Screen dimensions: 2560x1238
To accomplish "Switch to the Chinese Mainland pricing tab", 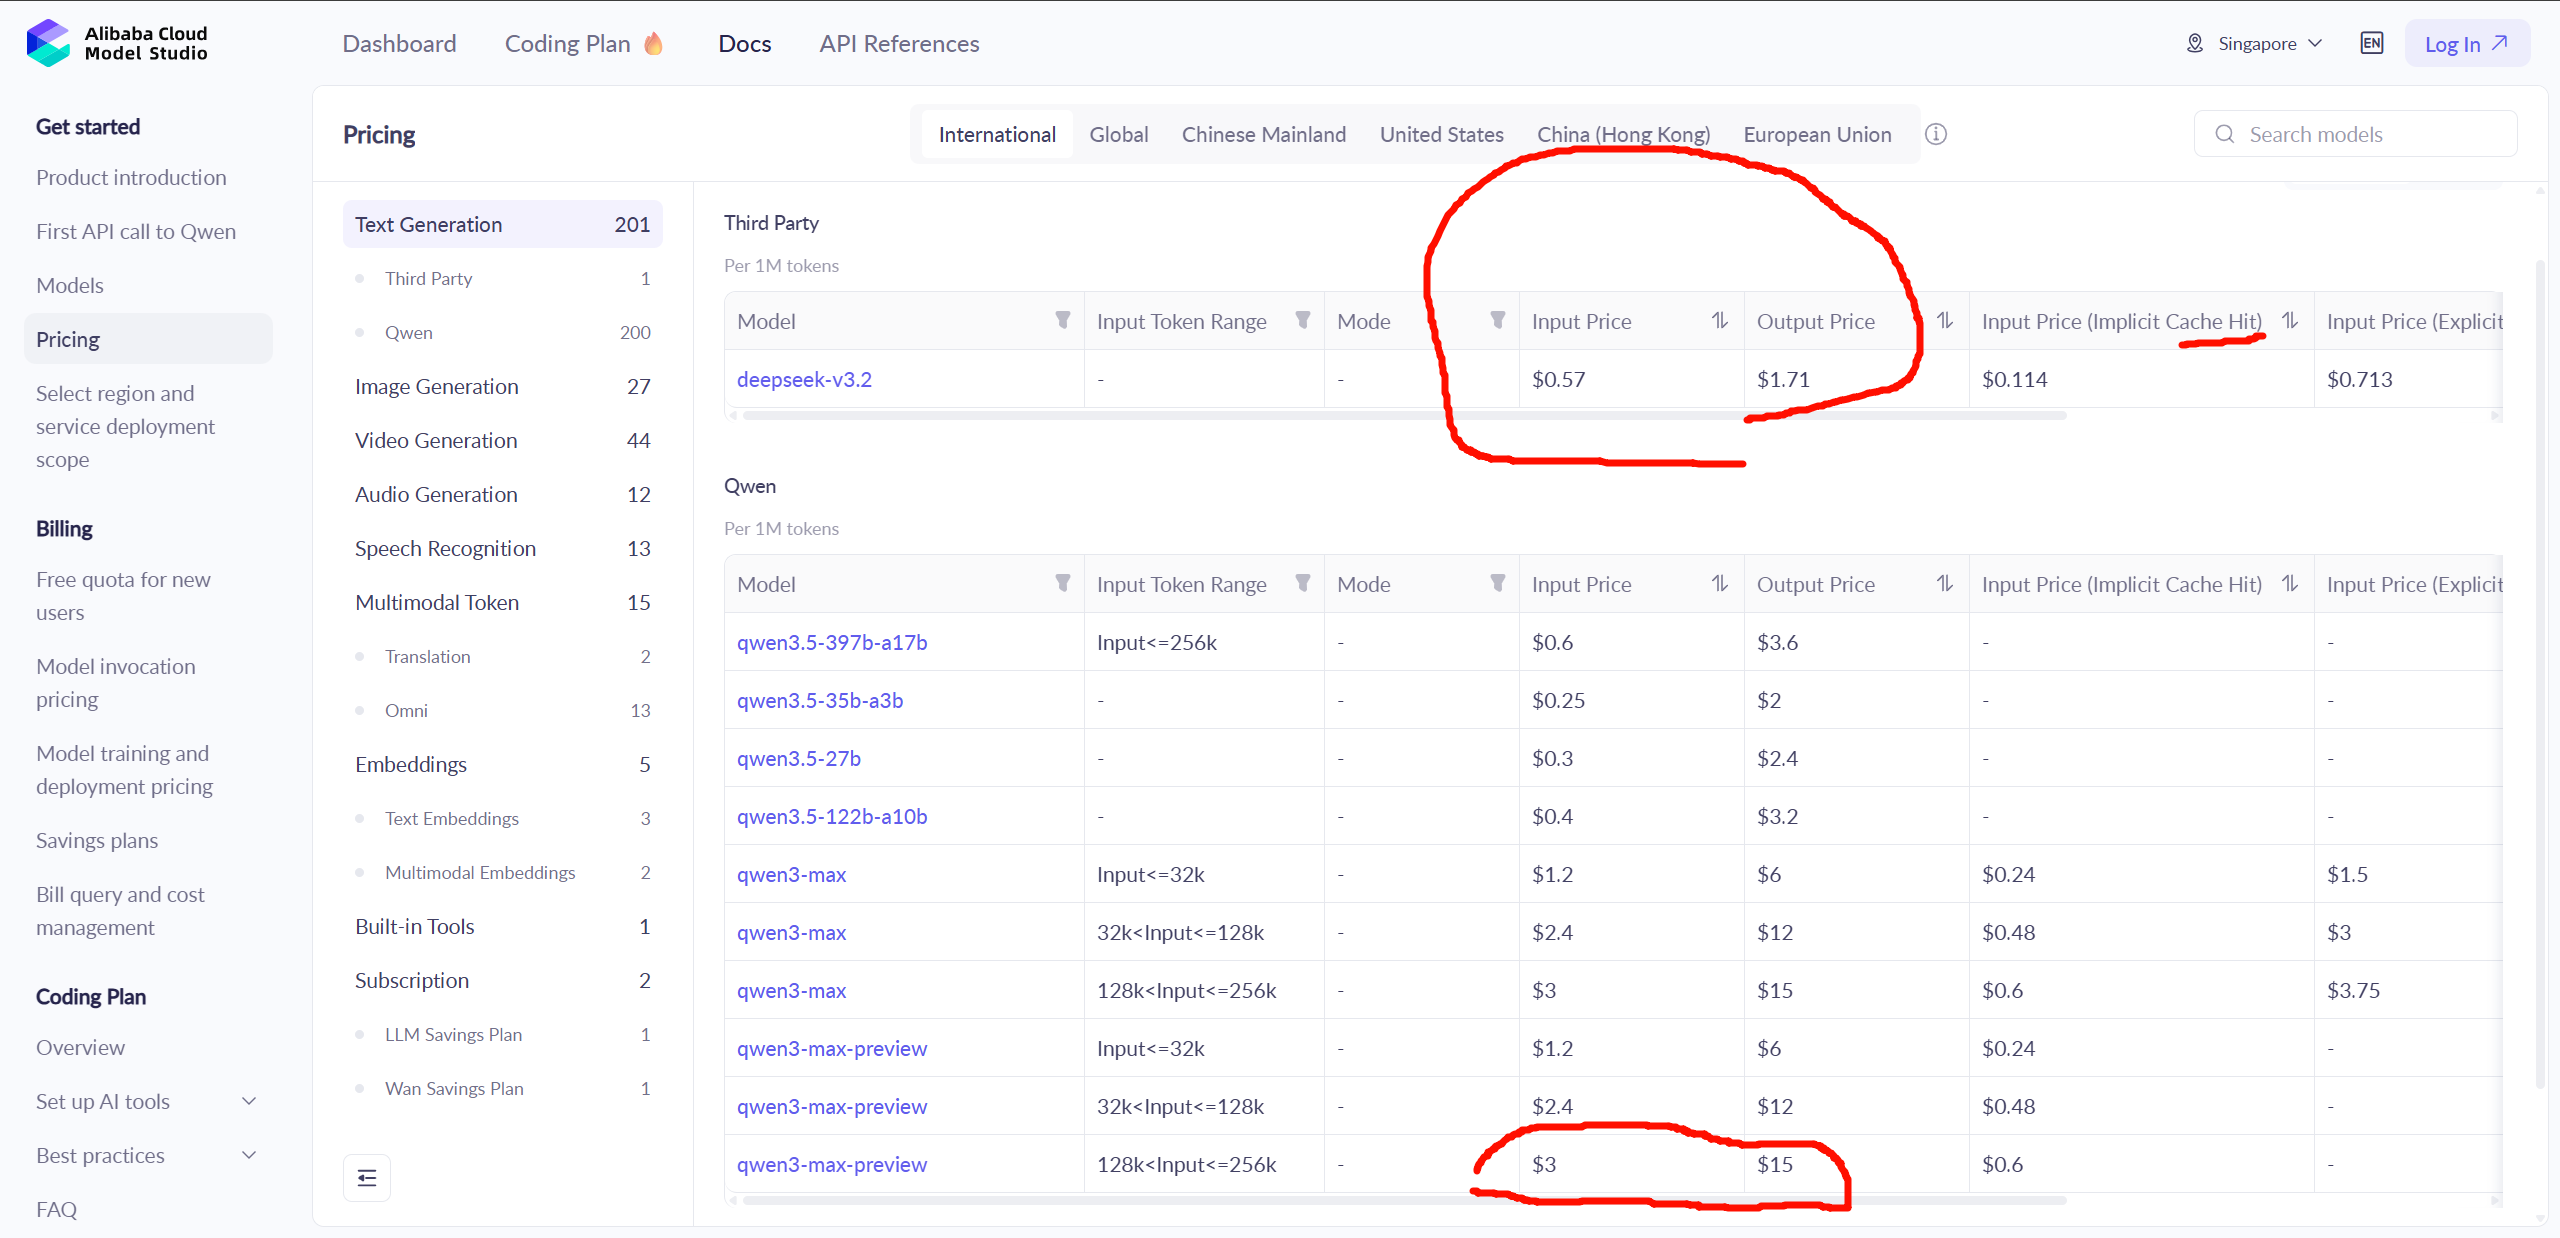I will tap(1263, 134).
